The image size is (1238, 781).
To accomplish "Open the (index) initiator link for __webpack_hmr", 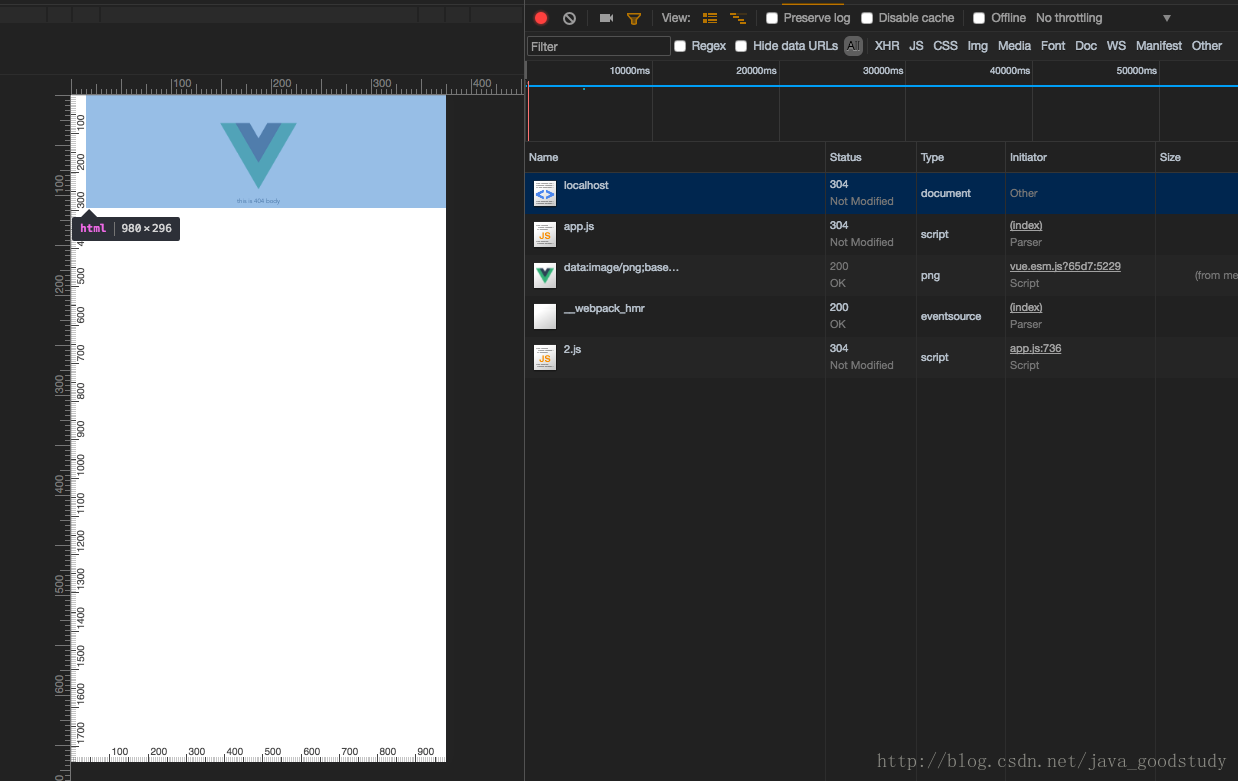I will (1026, 308).
